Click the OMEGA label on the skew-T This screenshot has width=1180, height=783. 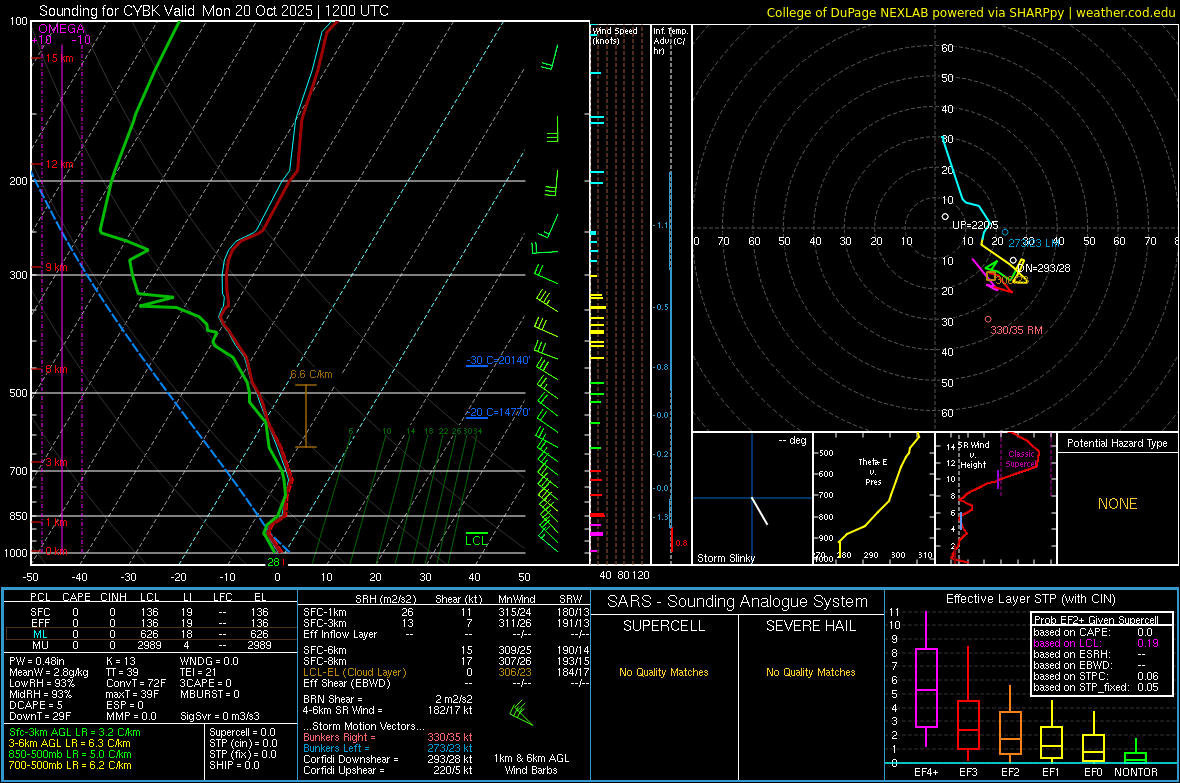62,29
